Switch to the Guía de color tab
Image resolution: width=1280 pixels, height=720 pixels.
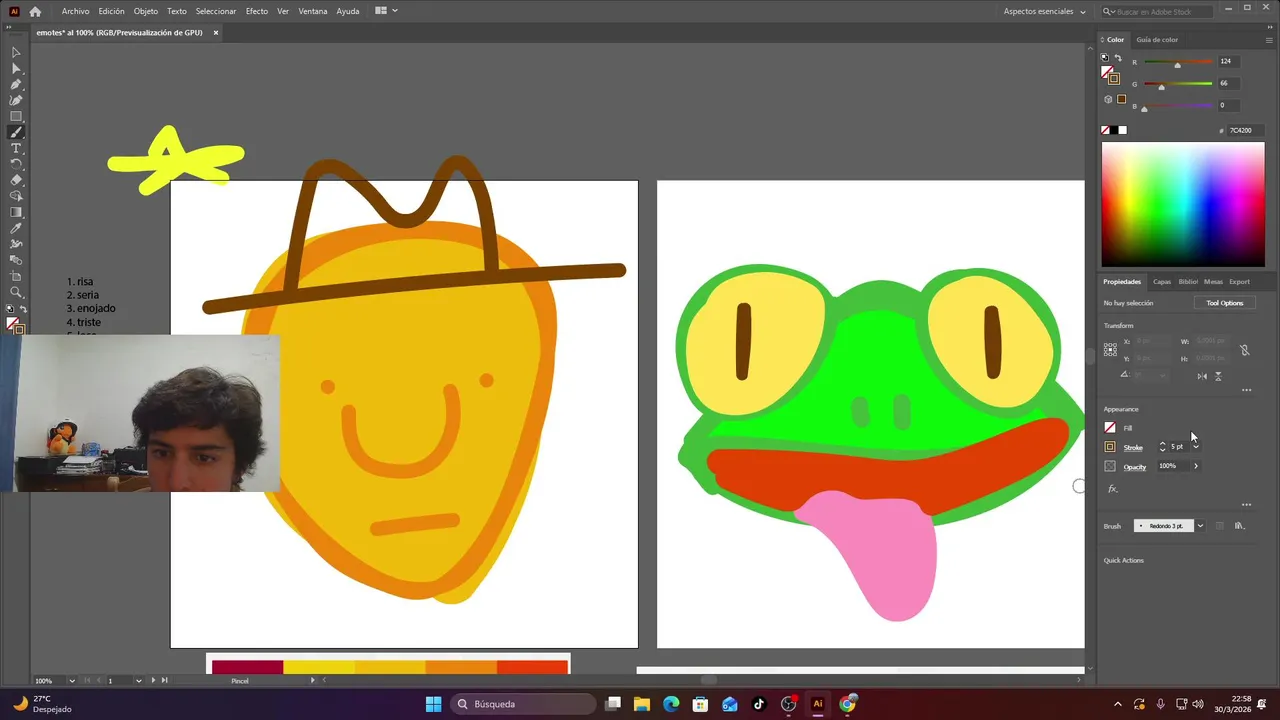pyautogui.click(x=1157, y=40)
